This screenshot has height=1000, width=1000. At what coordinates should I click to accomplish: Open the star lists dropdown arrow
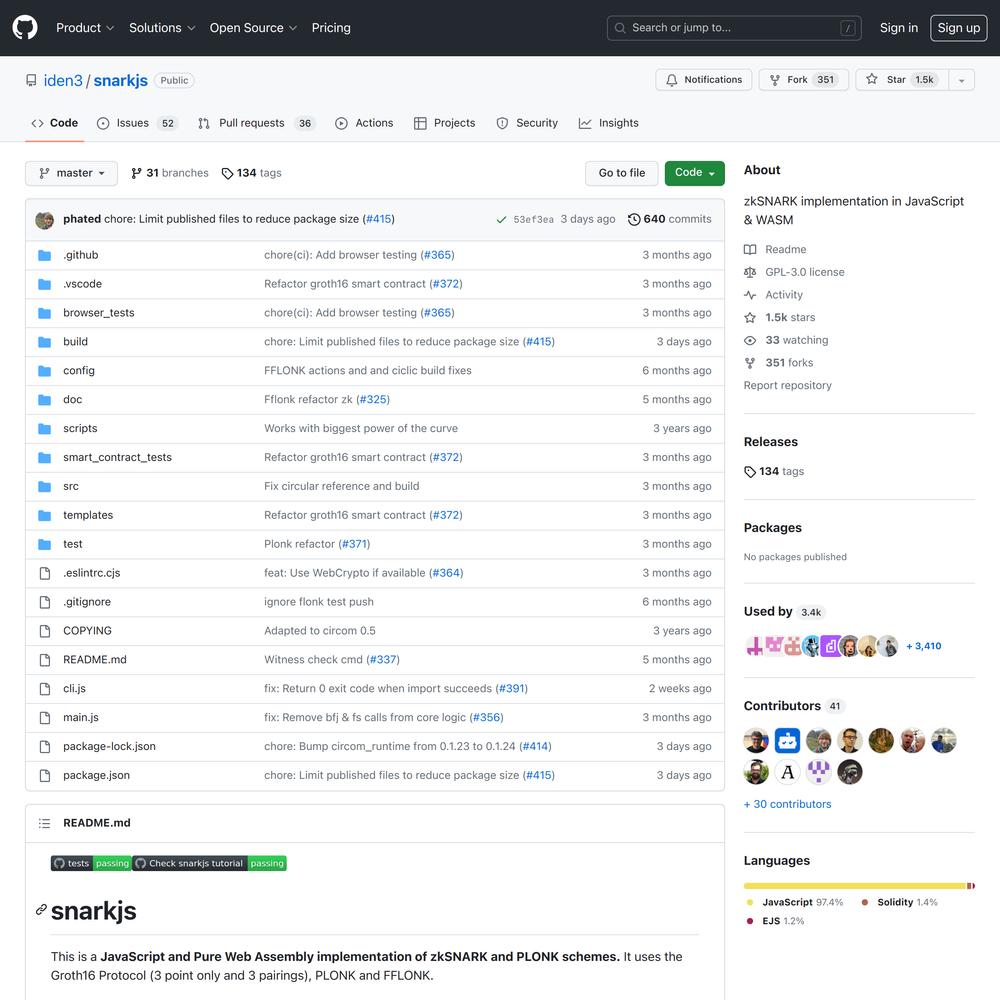coord(962,80)
